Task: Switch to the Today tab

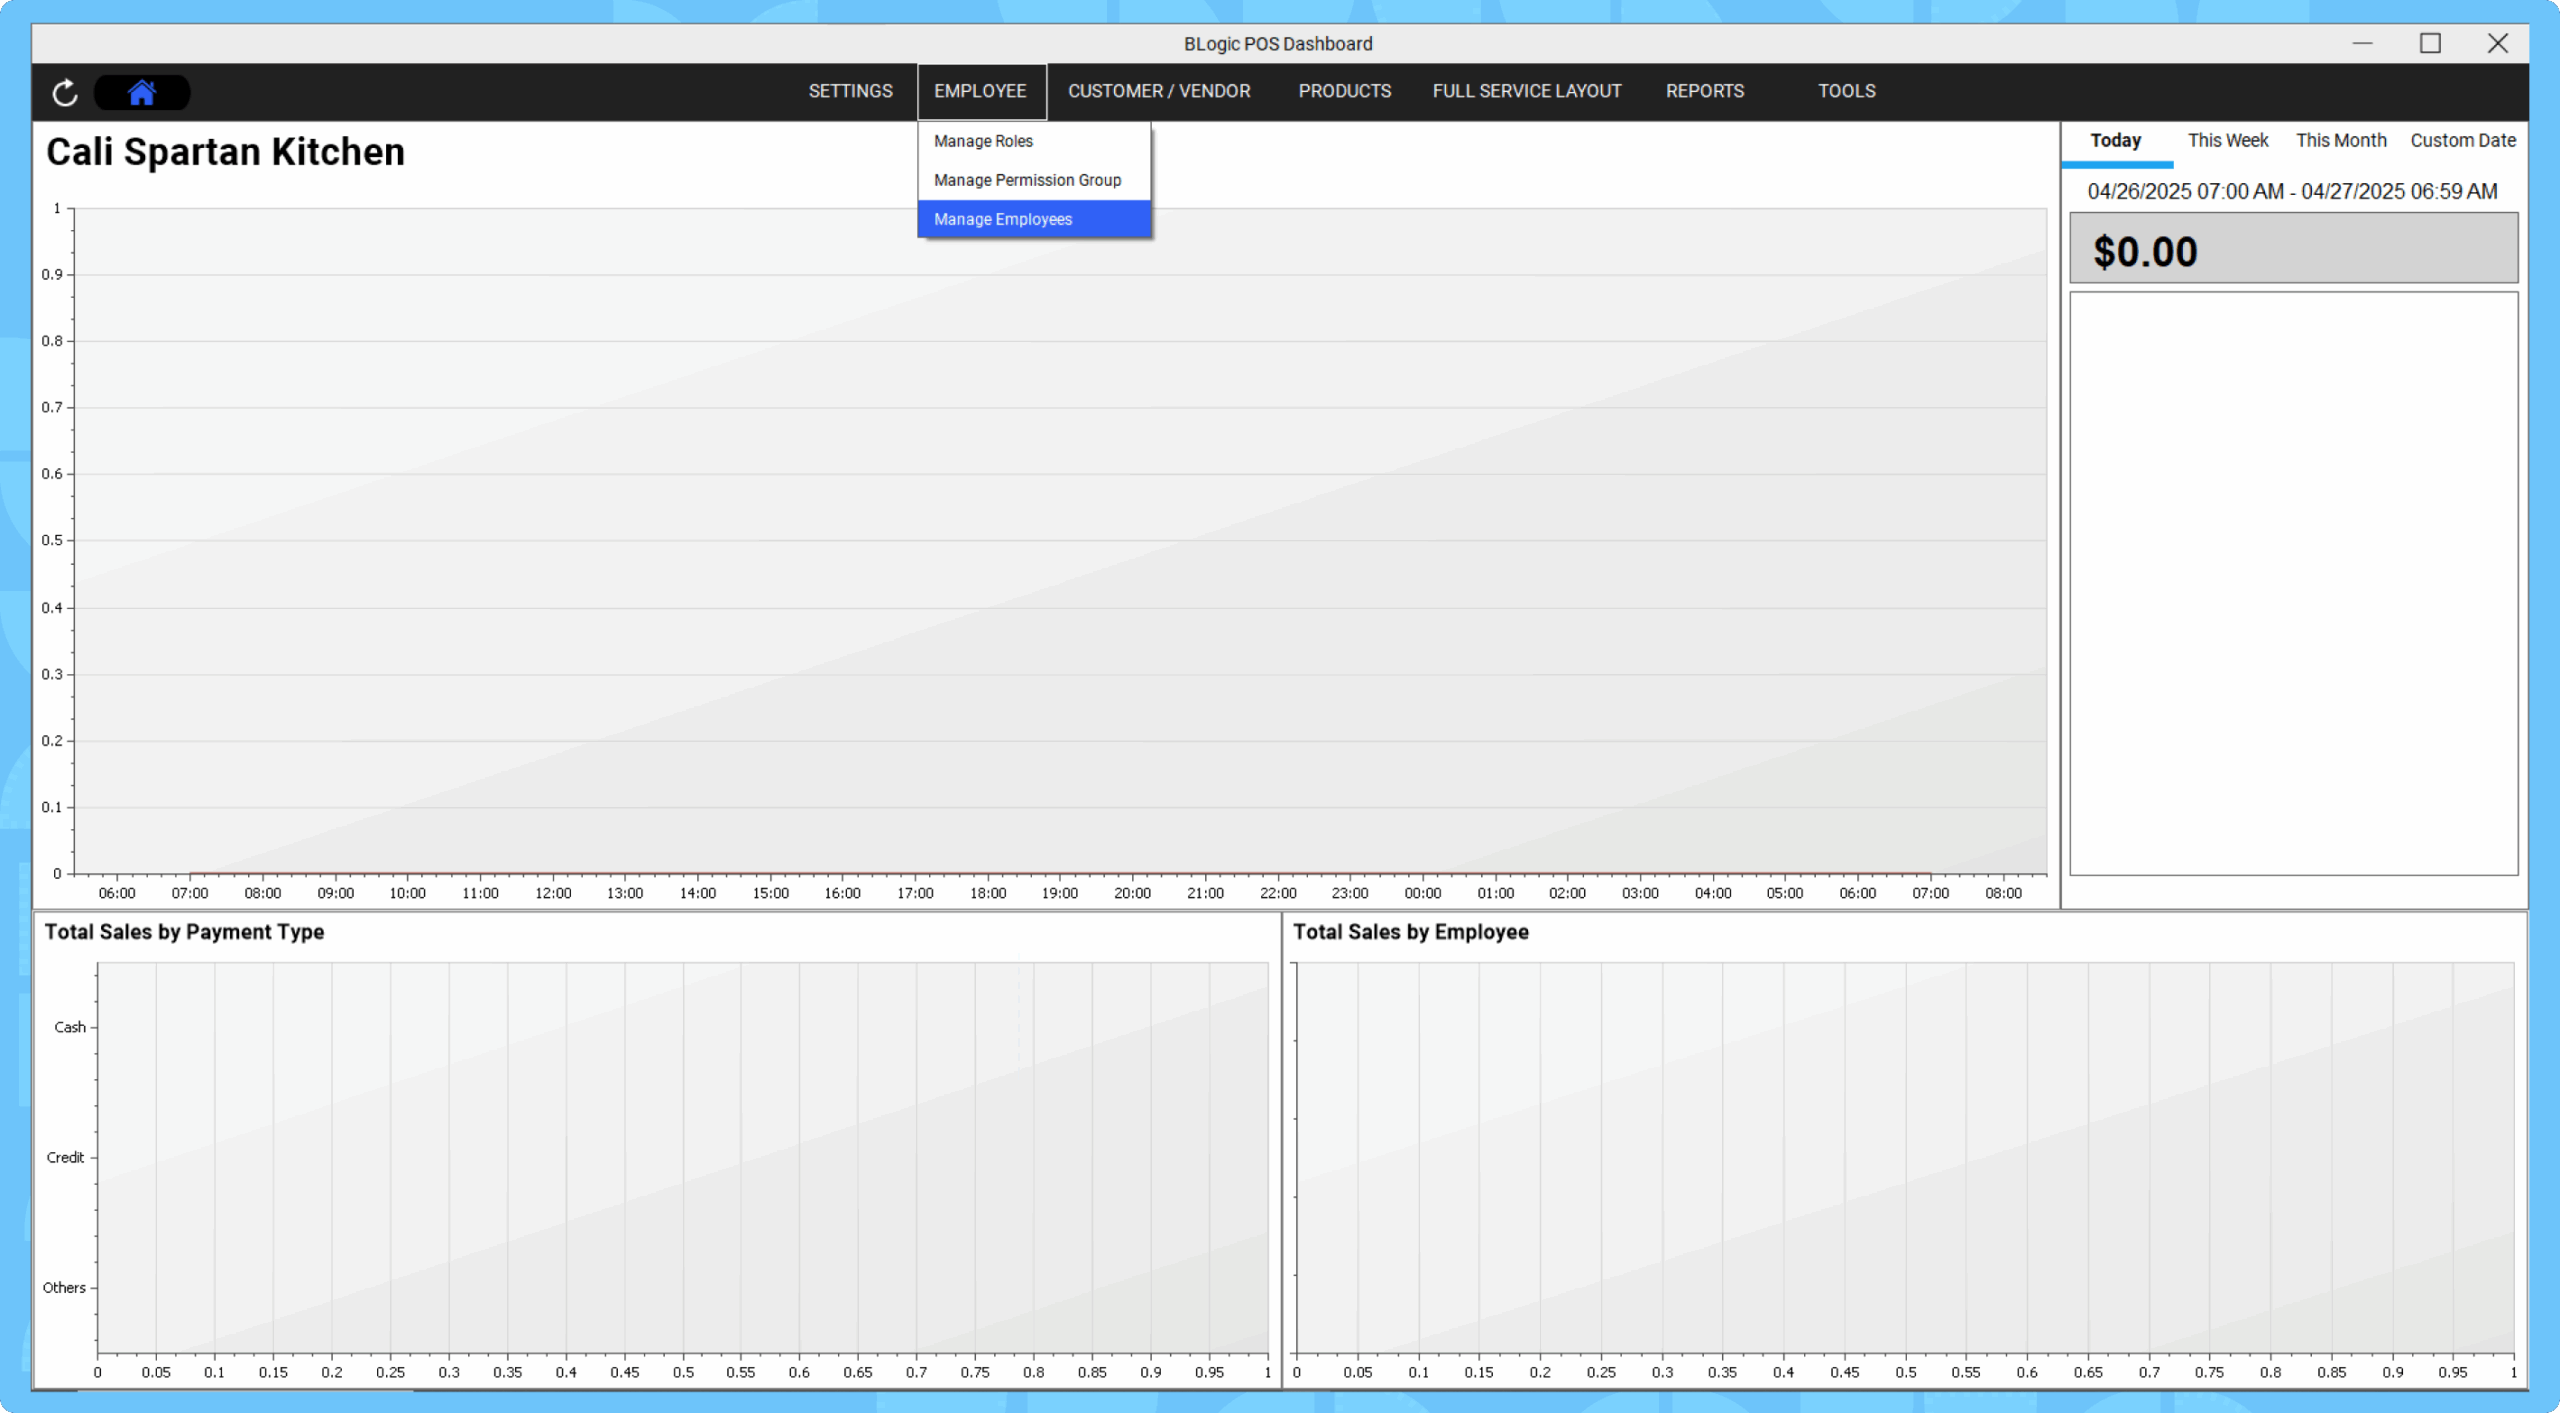Action: [x=2115, y=141]
